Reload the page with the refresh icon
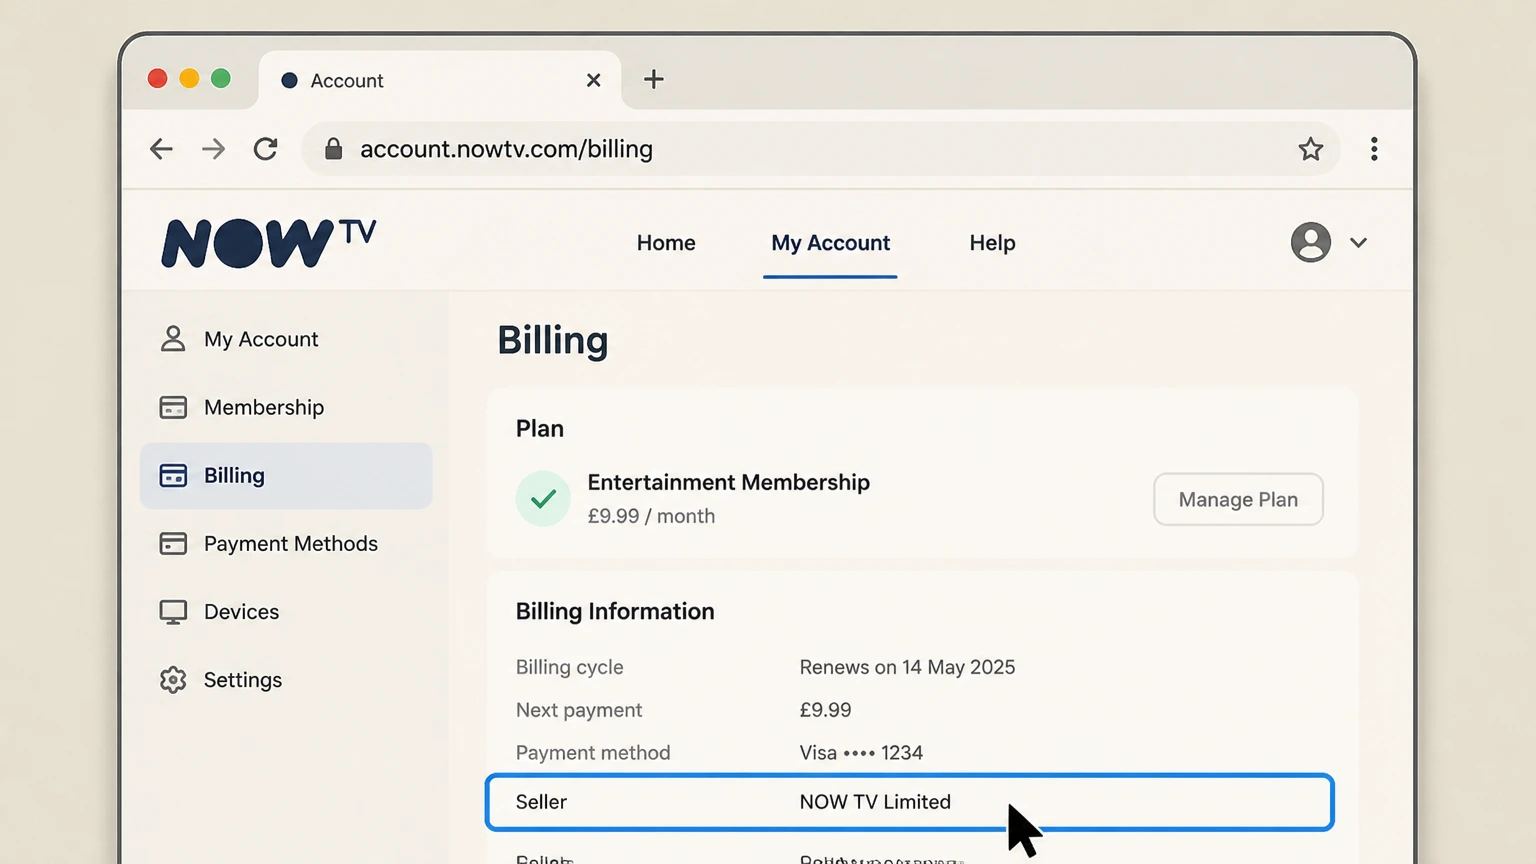This screenshot has width=1536, height=864. click(265, 149)
